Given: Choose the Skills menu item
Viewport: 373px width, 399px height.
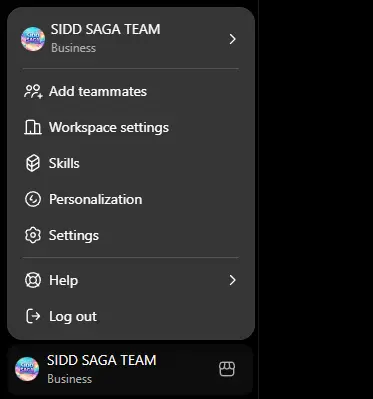Looking at the screenshot, I should (x=131, y=163).
